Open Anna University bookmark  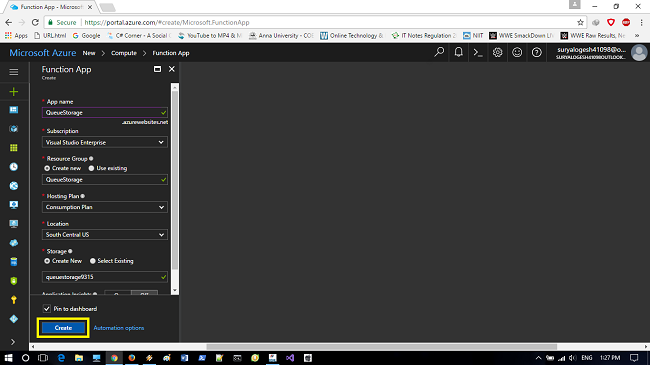coord(281,36)
